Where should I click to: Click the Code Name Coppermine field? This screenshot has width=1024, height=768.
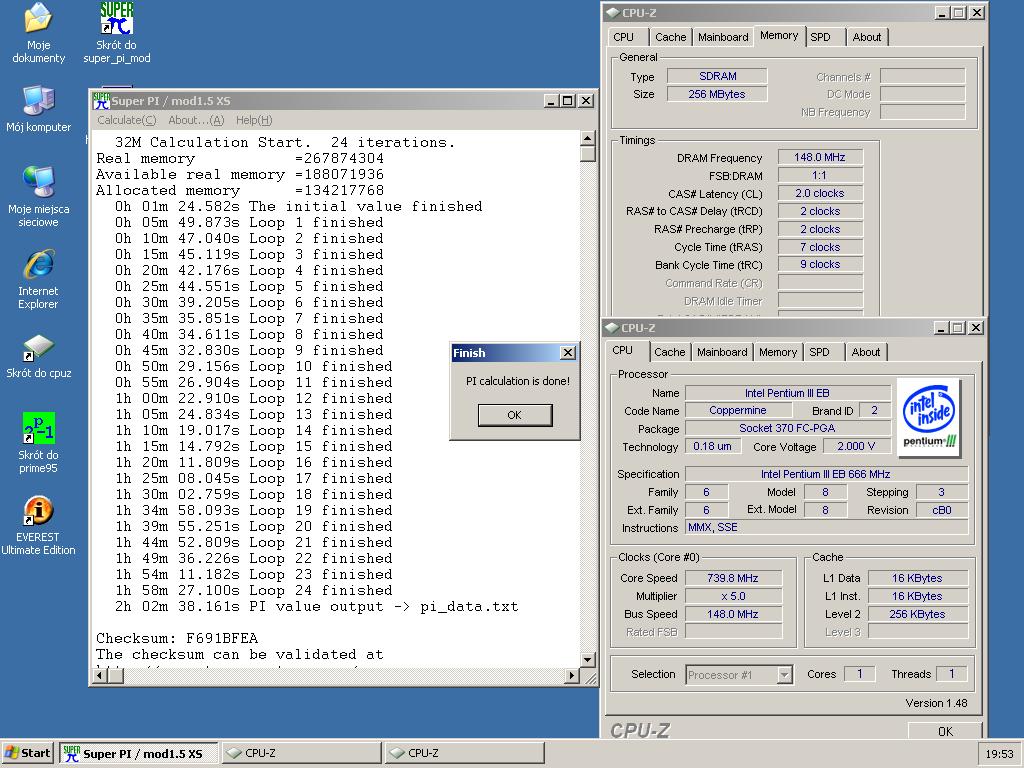[x=738, y=410]
